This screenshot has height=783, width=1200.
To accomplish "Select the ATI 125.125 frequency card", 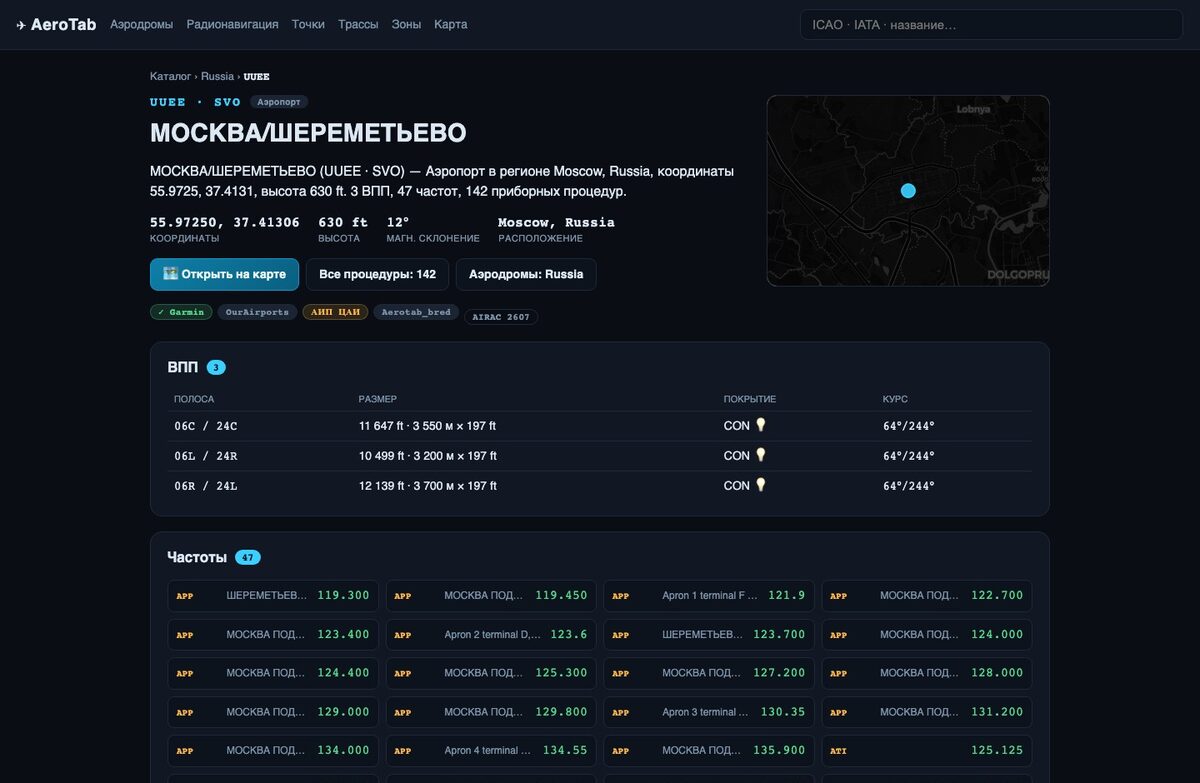I will tap(927, 750).
